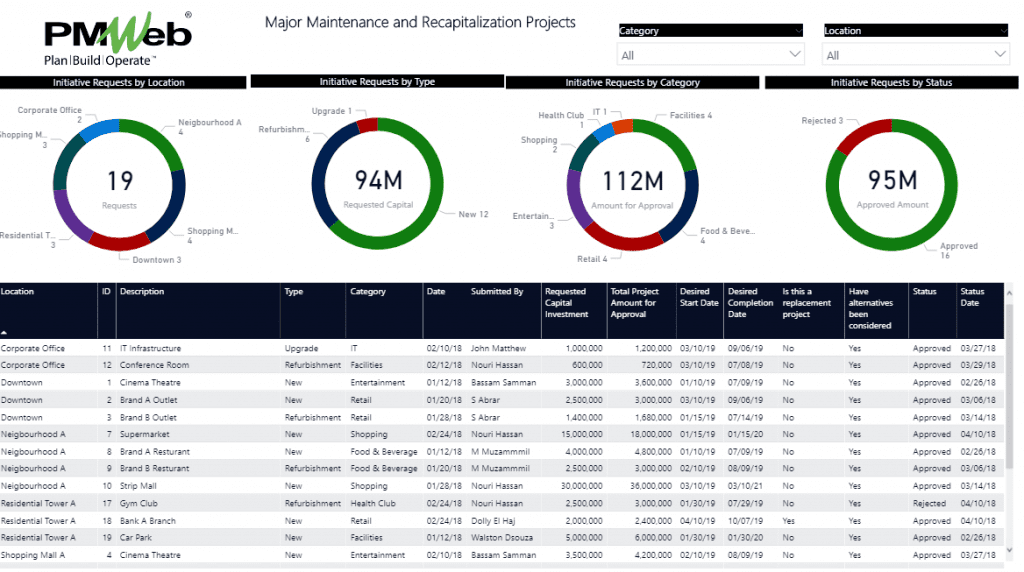
Task: Click the 'Rejected' status in Gym Club row
Action: click(929, 503)
